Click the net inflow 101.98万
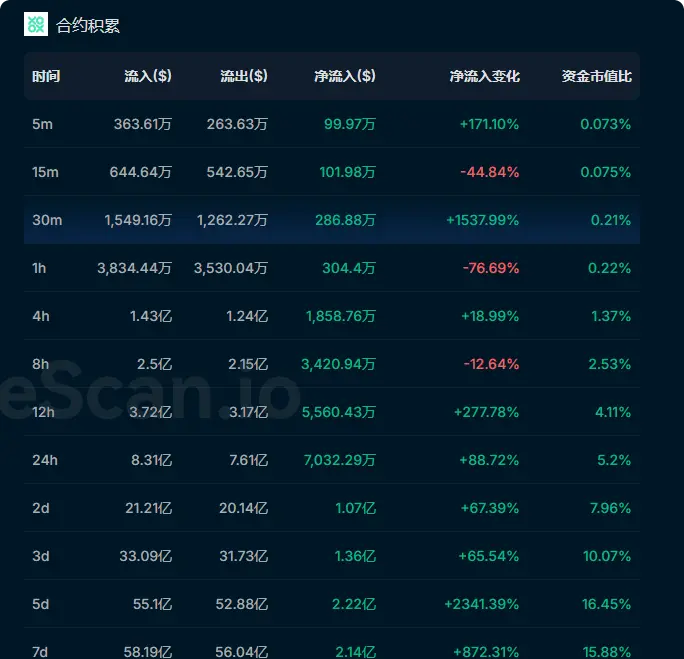The image size is (684, 659). [347, 172]
